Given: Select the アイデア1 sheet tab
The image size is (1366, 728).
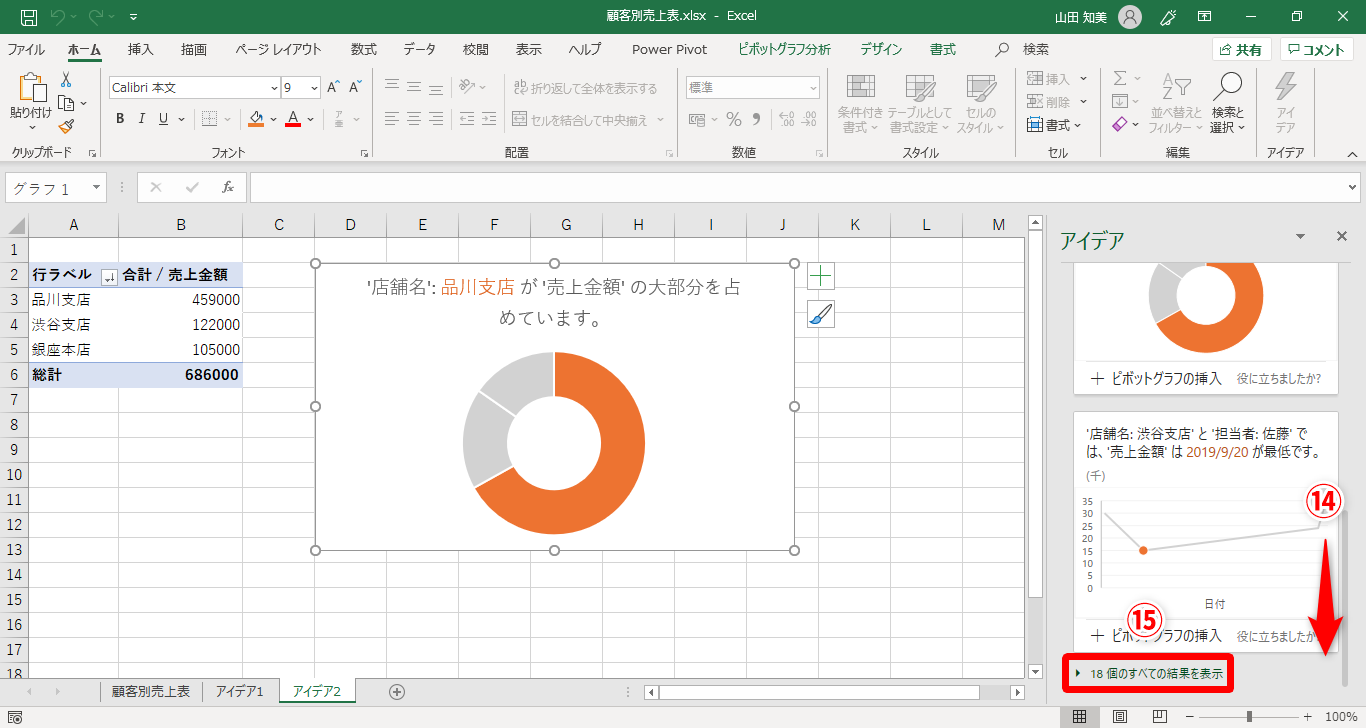Looking at the screenshot, I should pos(241,691).
